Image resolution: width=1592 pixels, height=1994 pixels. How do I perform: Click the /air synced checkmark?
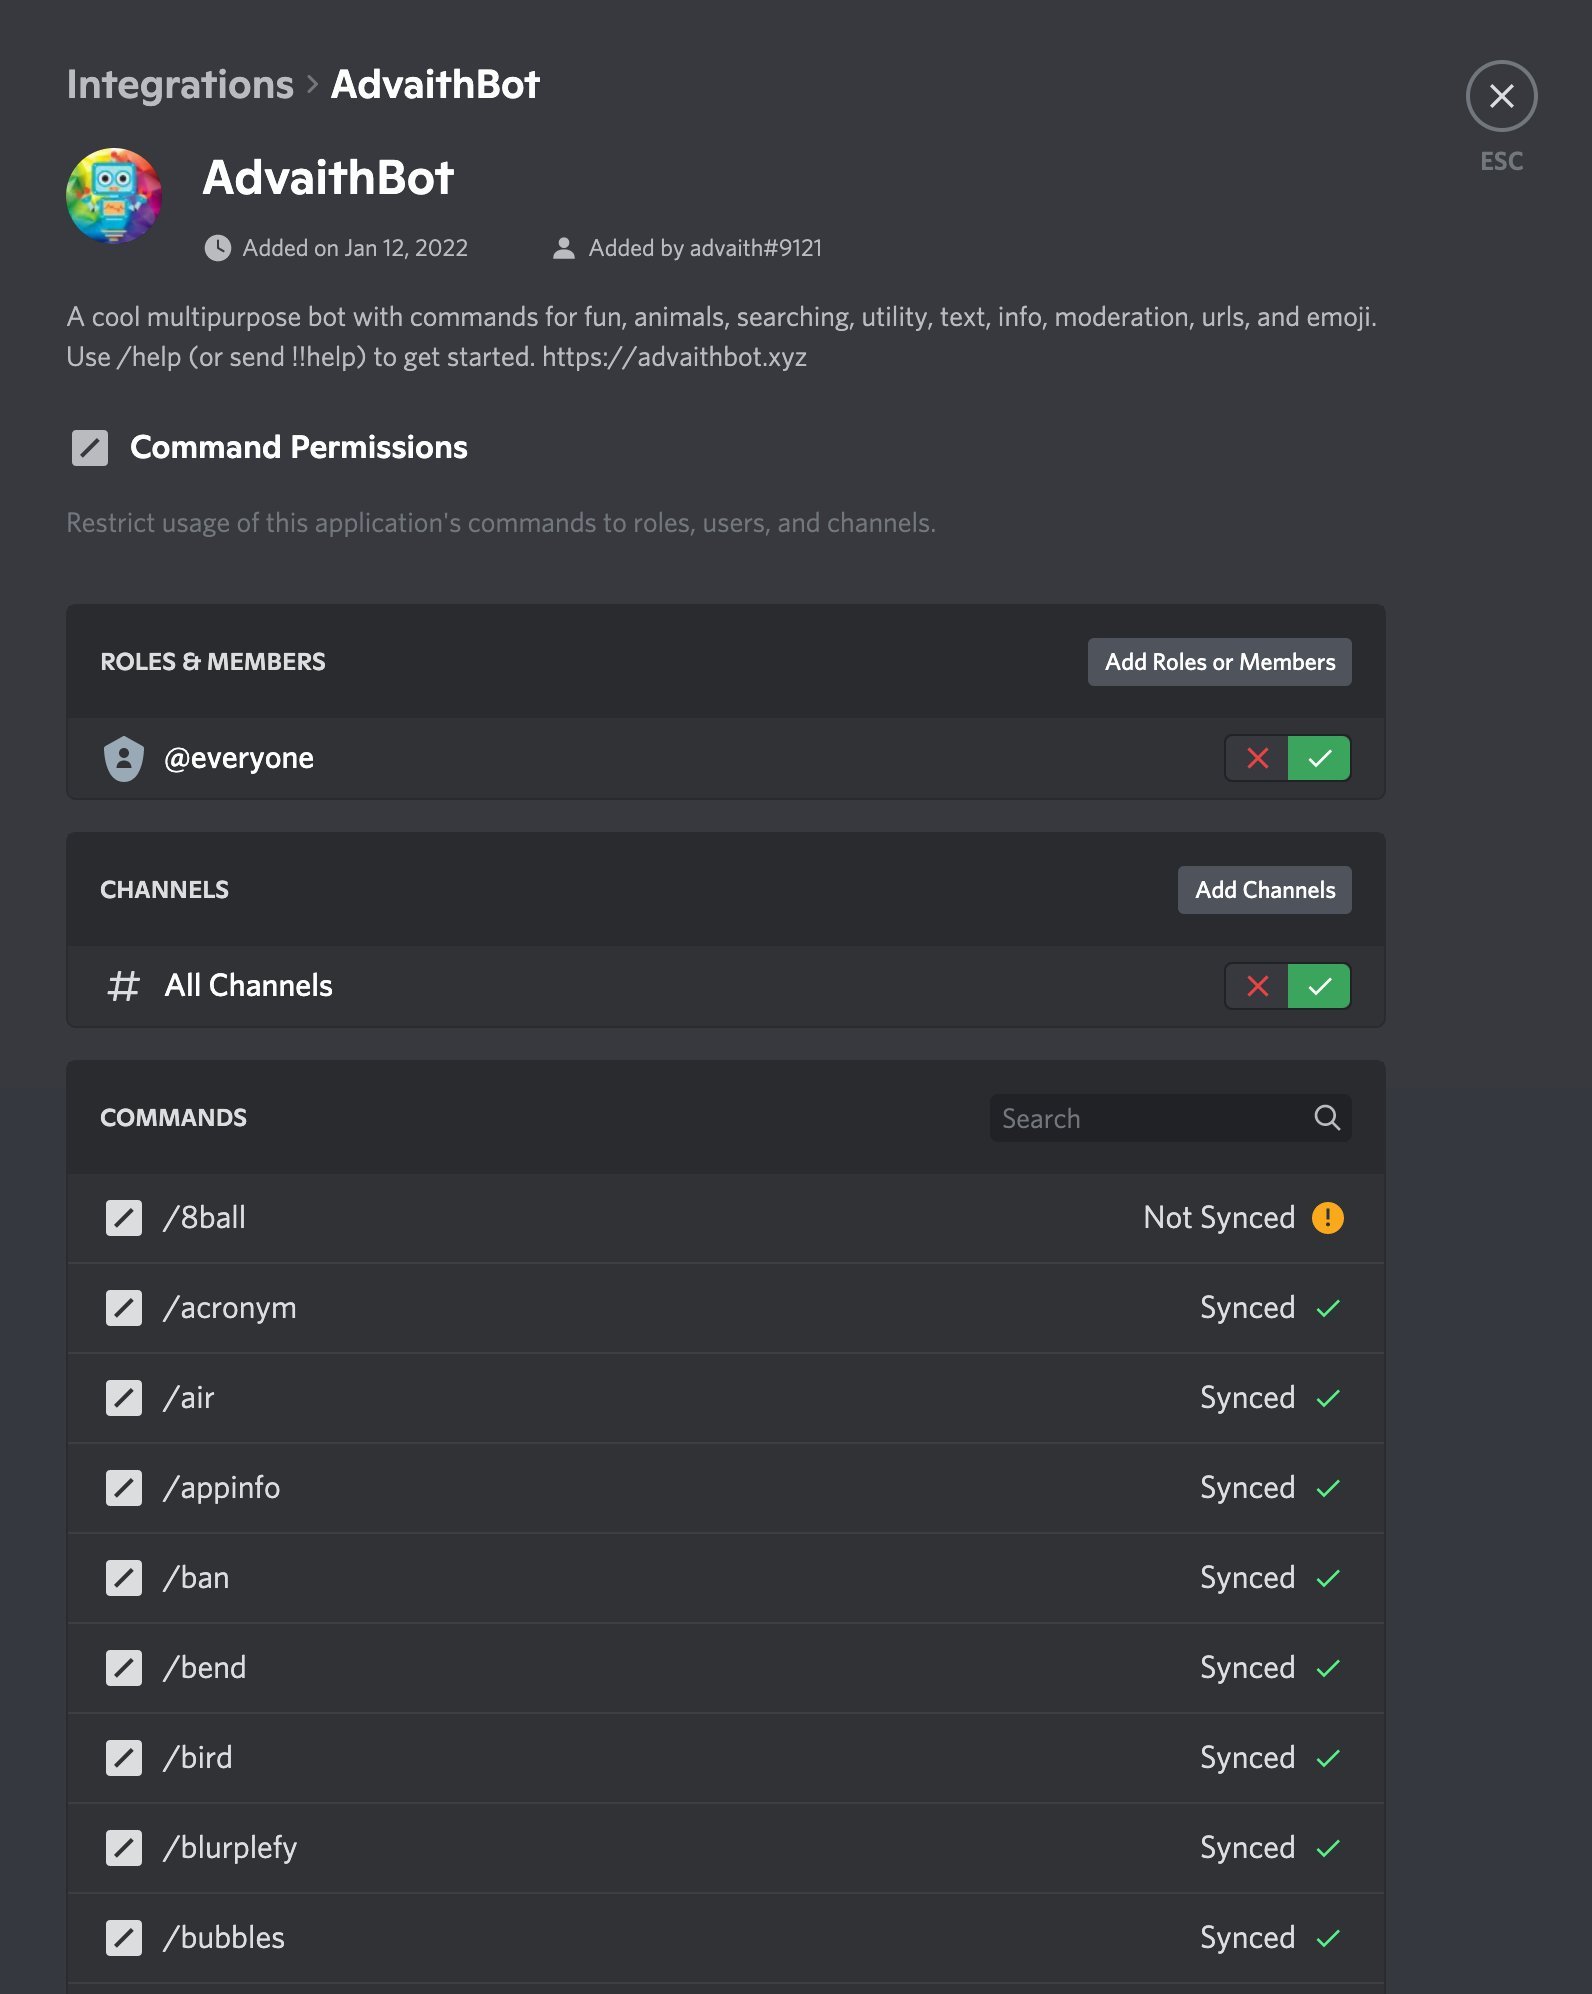1327,1398
